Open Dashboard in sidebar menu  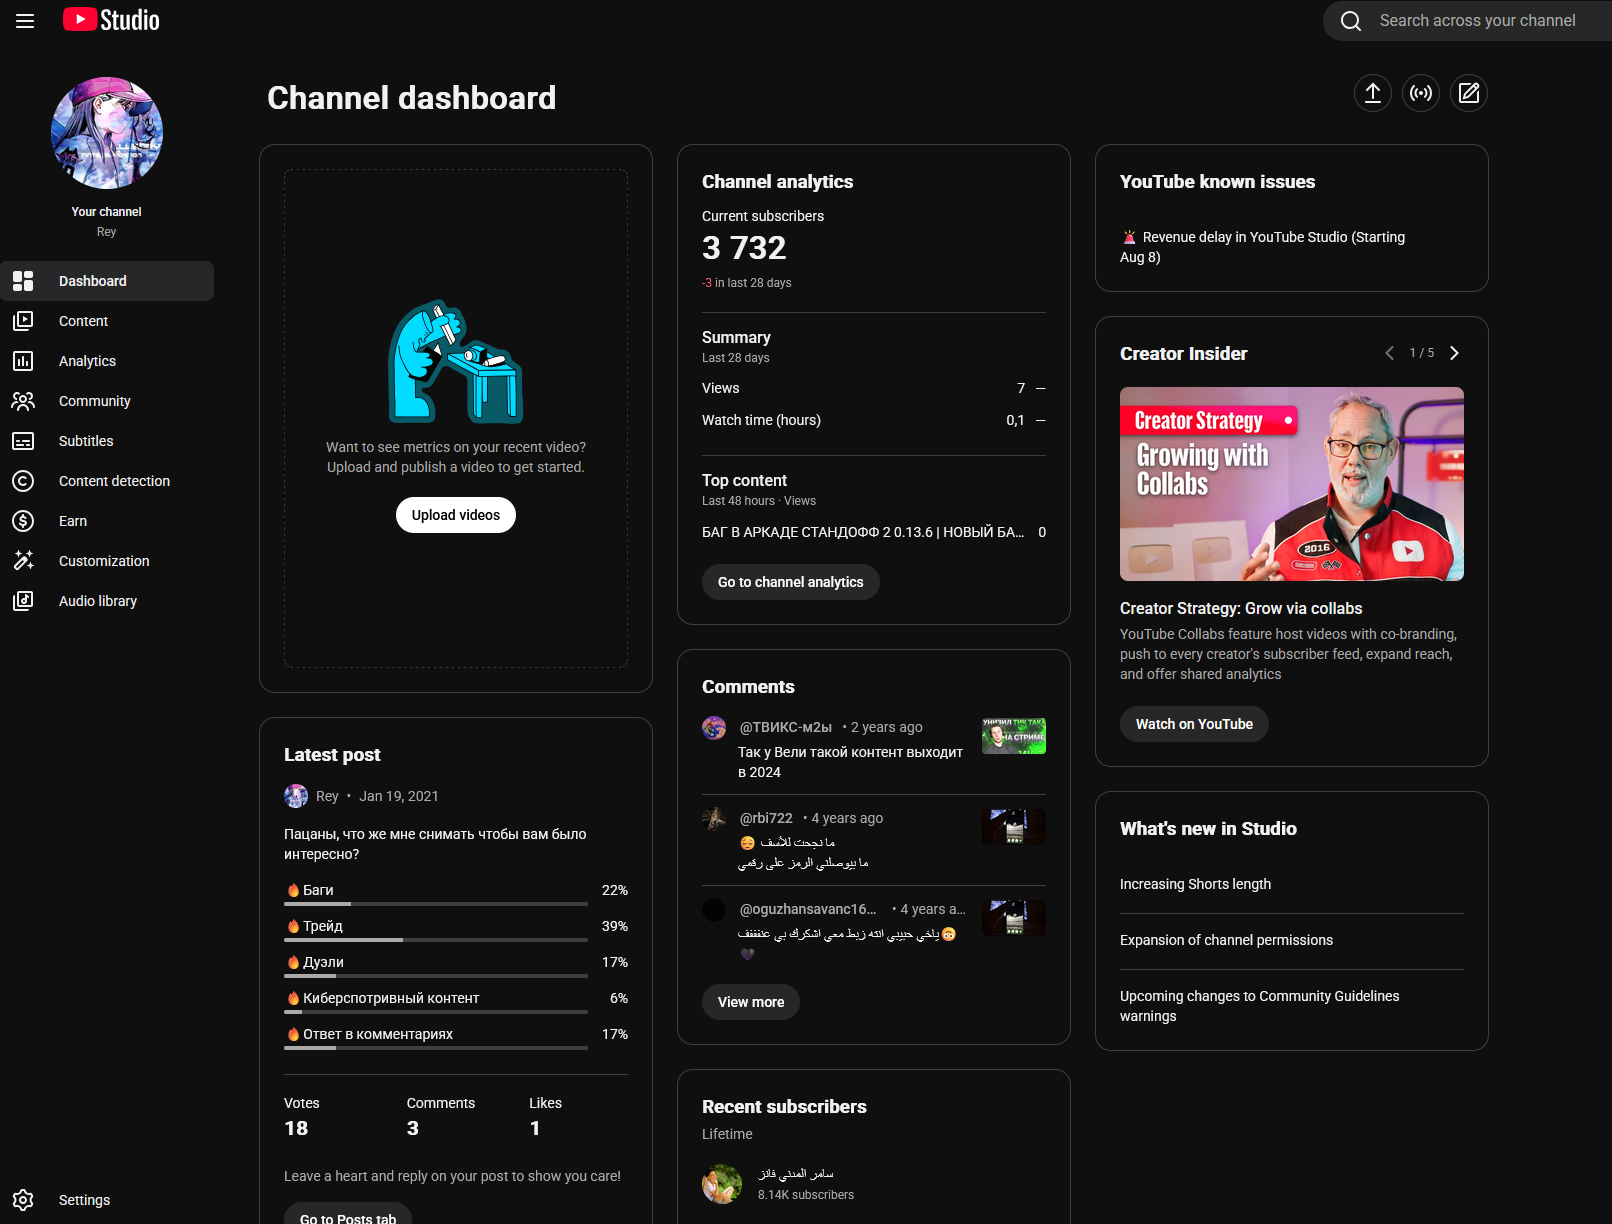point(107,281)
